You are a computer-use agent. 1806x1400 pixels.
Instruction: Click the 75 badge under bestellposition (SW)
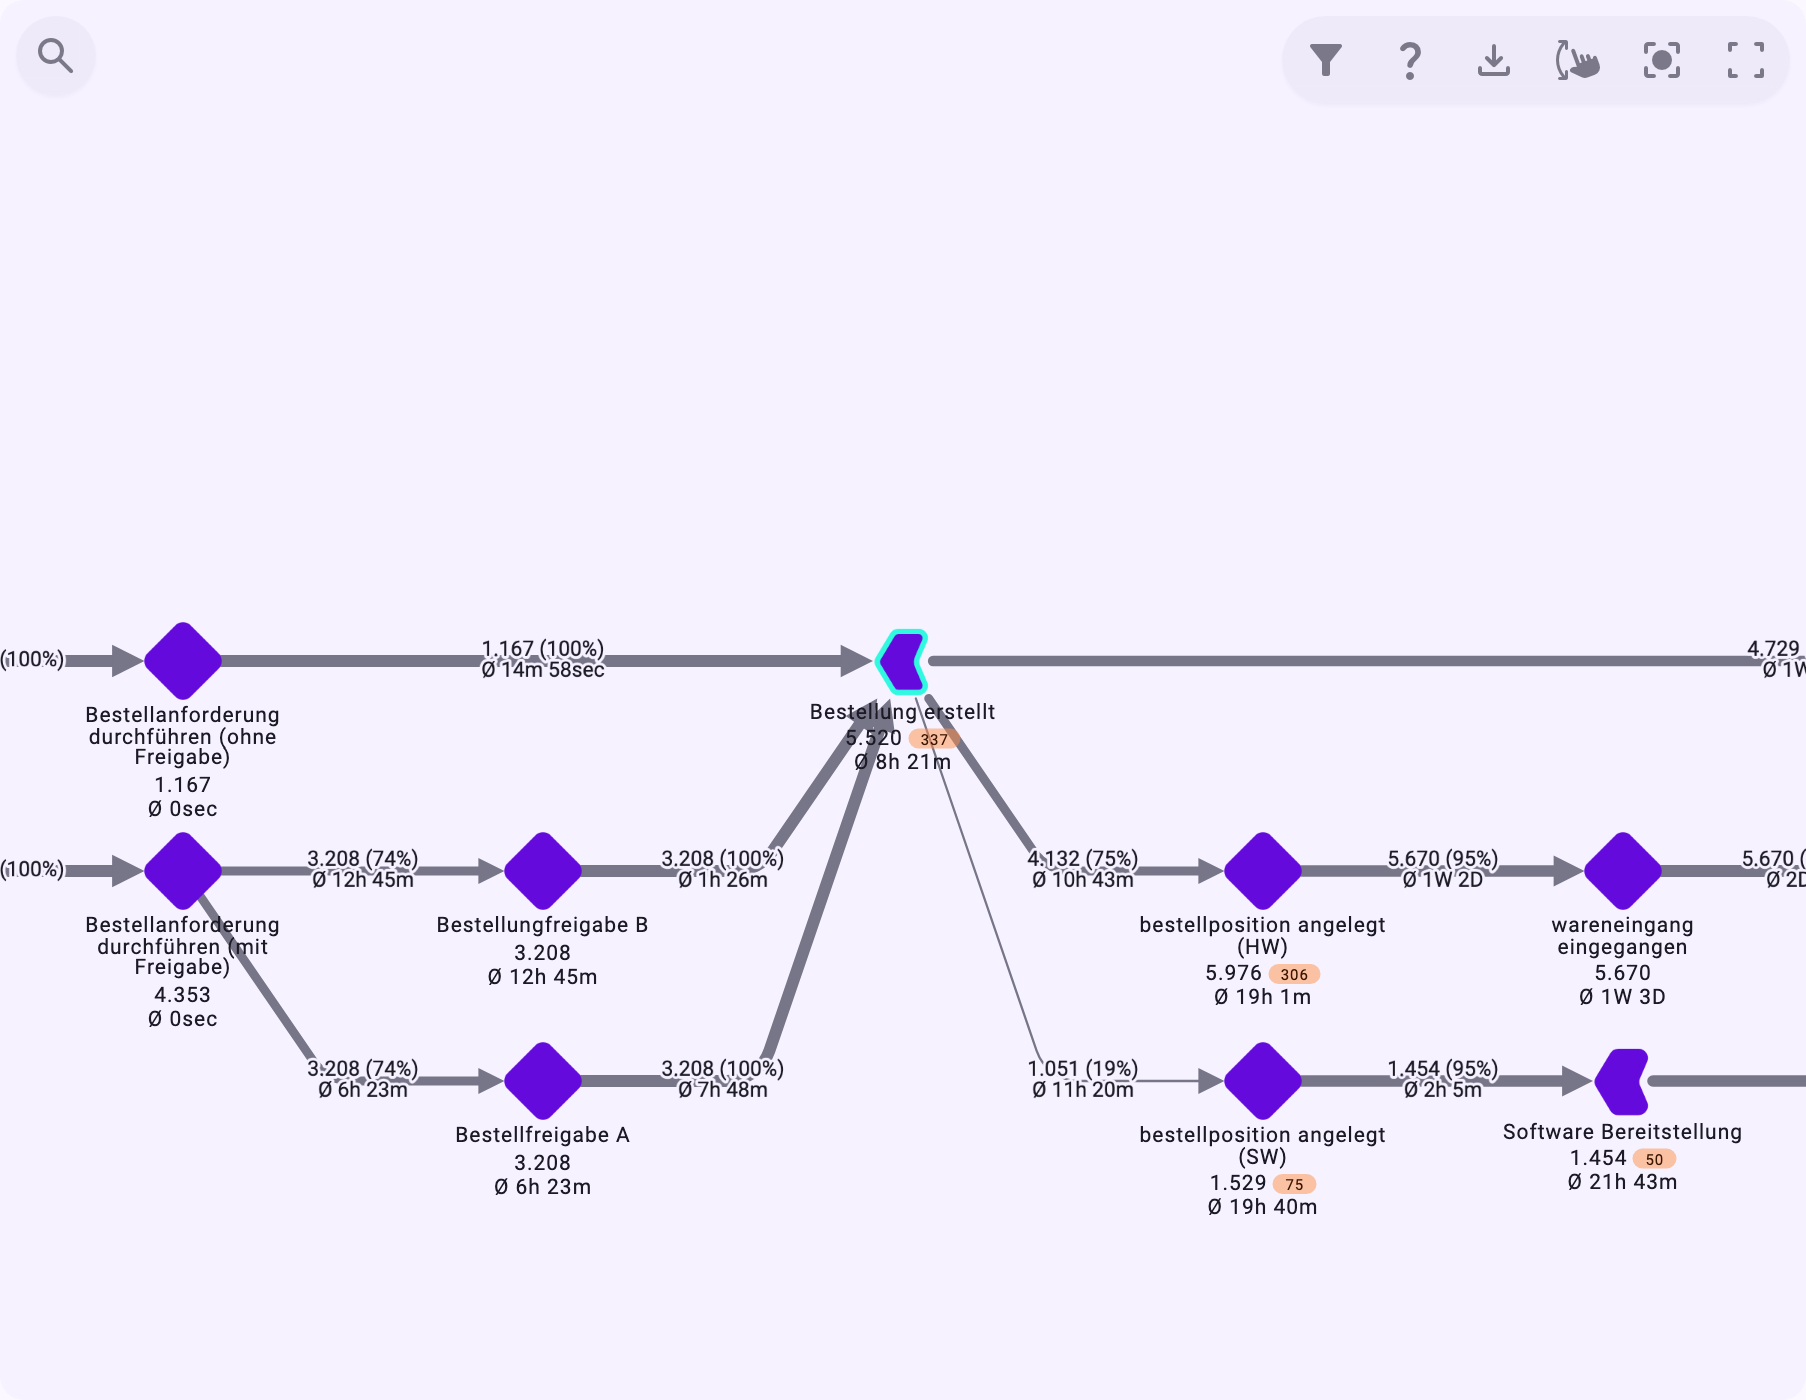(x=1294, y=1184)
